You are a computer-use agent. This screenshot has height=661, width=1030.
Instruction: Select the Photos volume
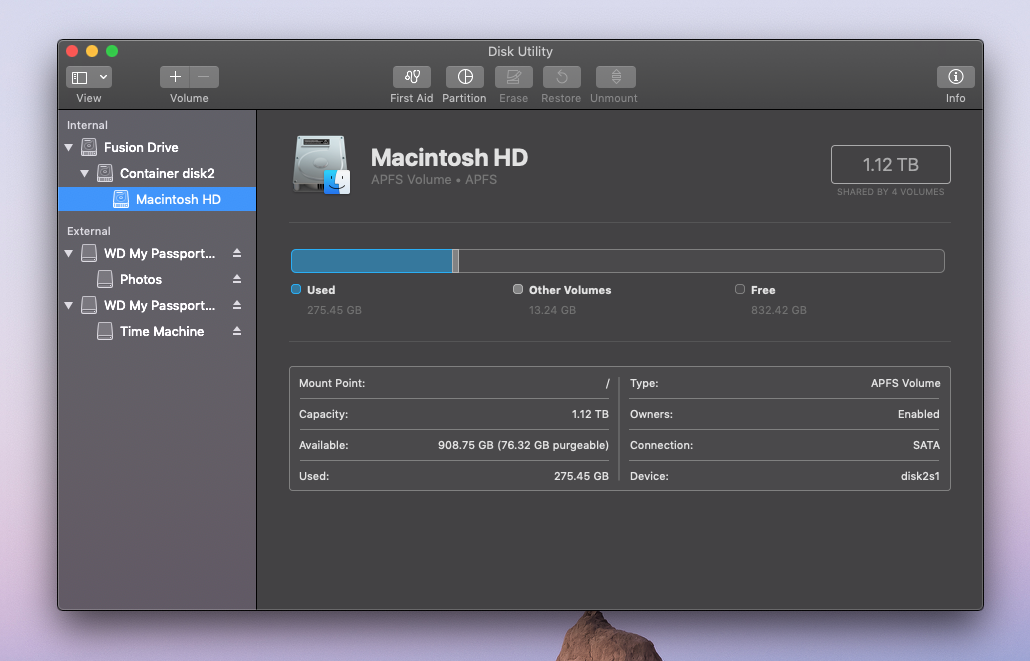click(x=157, y=279)
